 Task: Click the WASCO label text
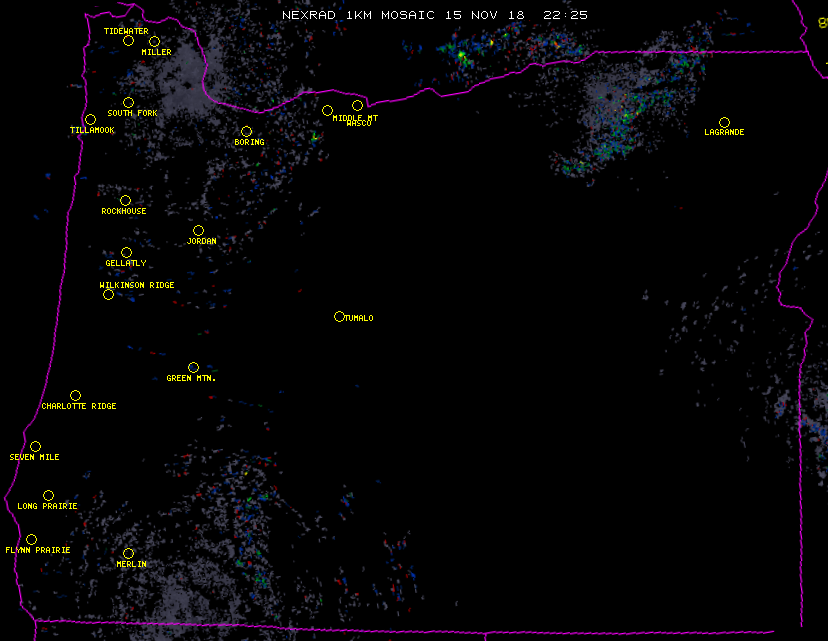coord(357,124)
